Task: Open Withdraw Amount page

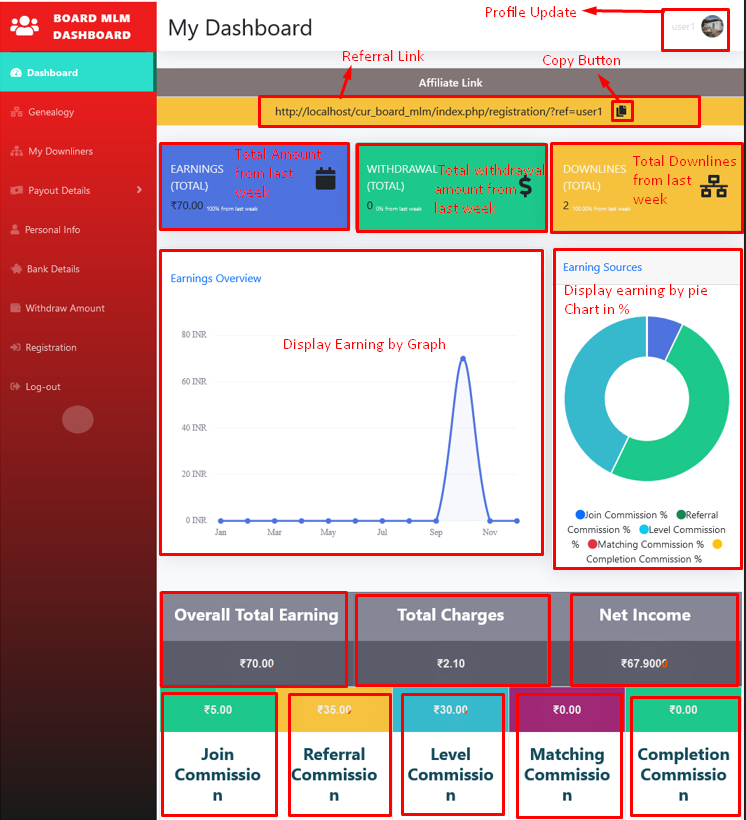Action: (x=77, y=308)
